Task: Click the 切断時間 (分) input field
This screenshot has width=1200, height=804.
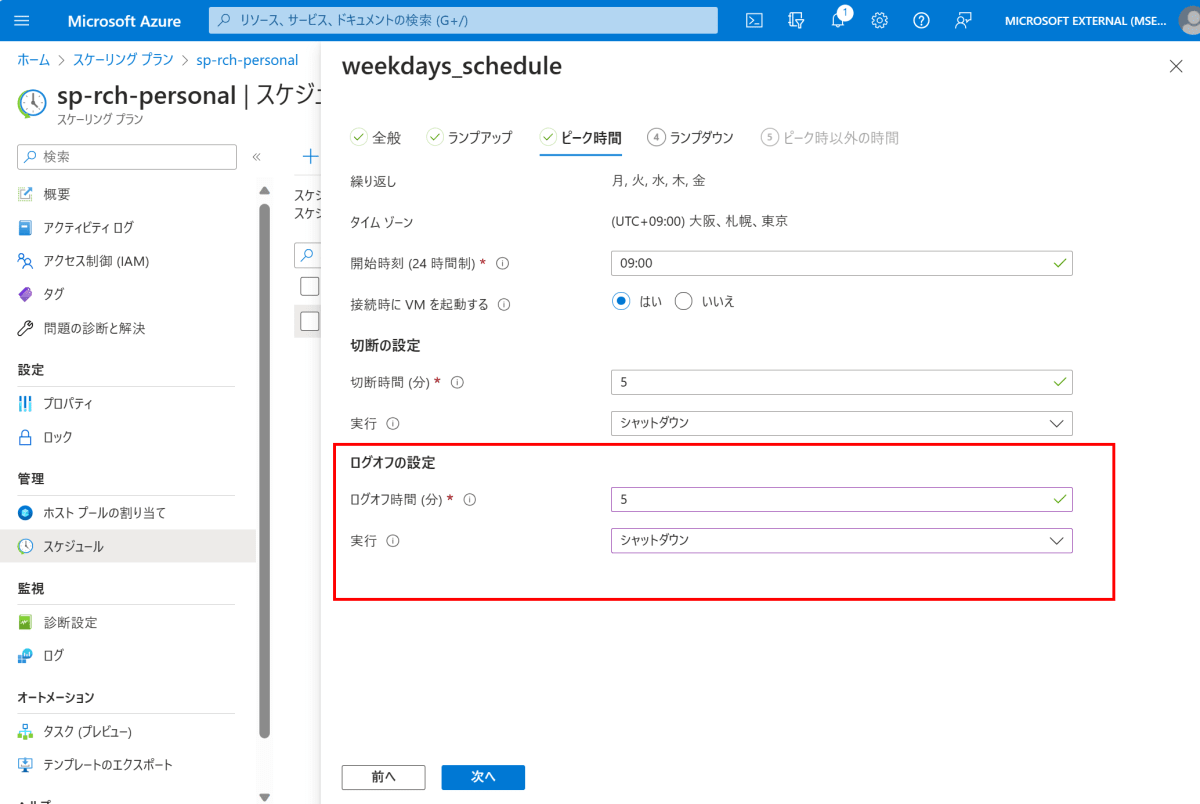Action: point(841,382)
